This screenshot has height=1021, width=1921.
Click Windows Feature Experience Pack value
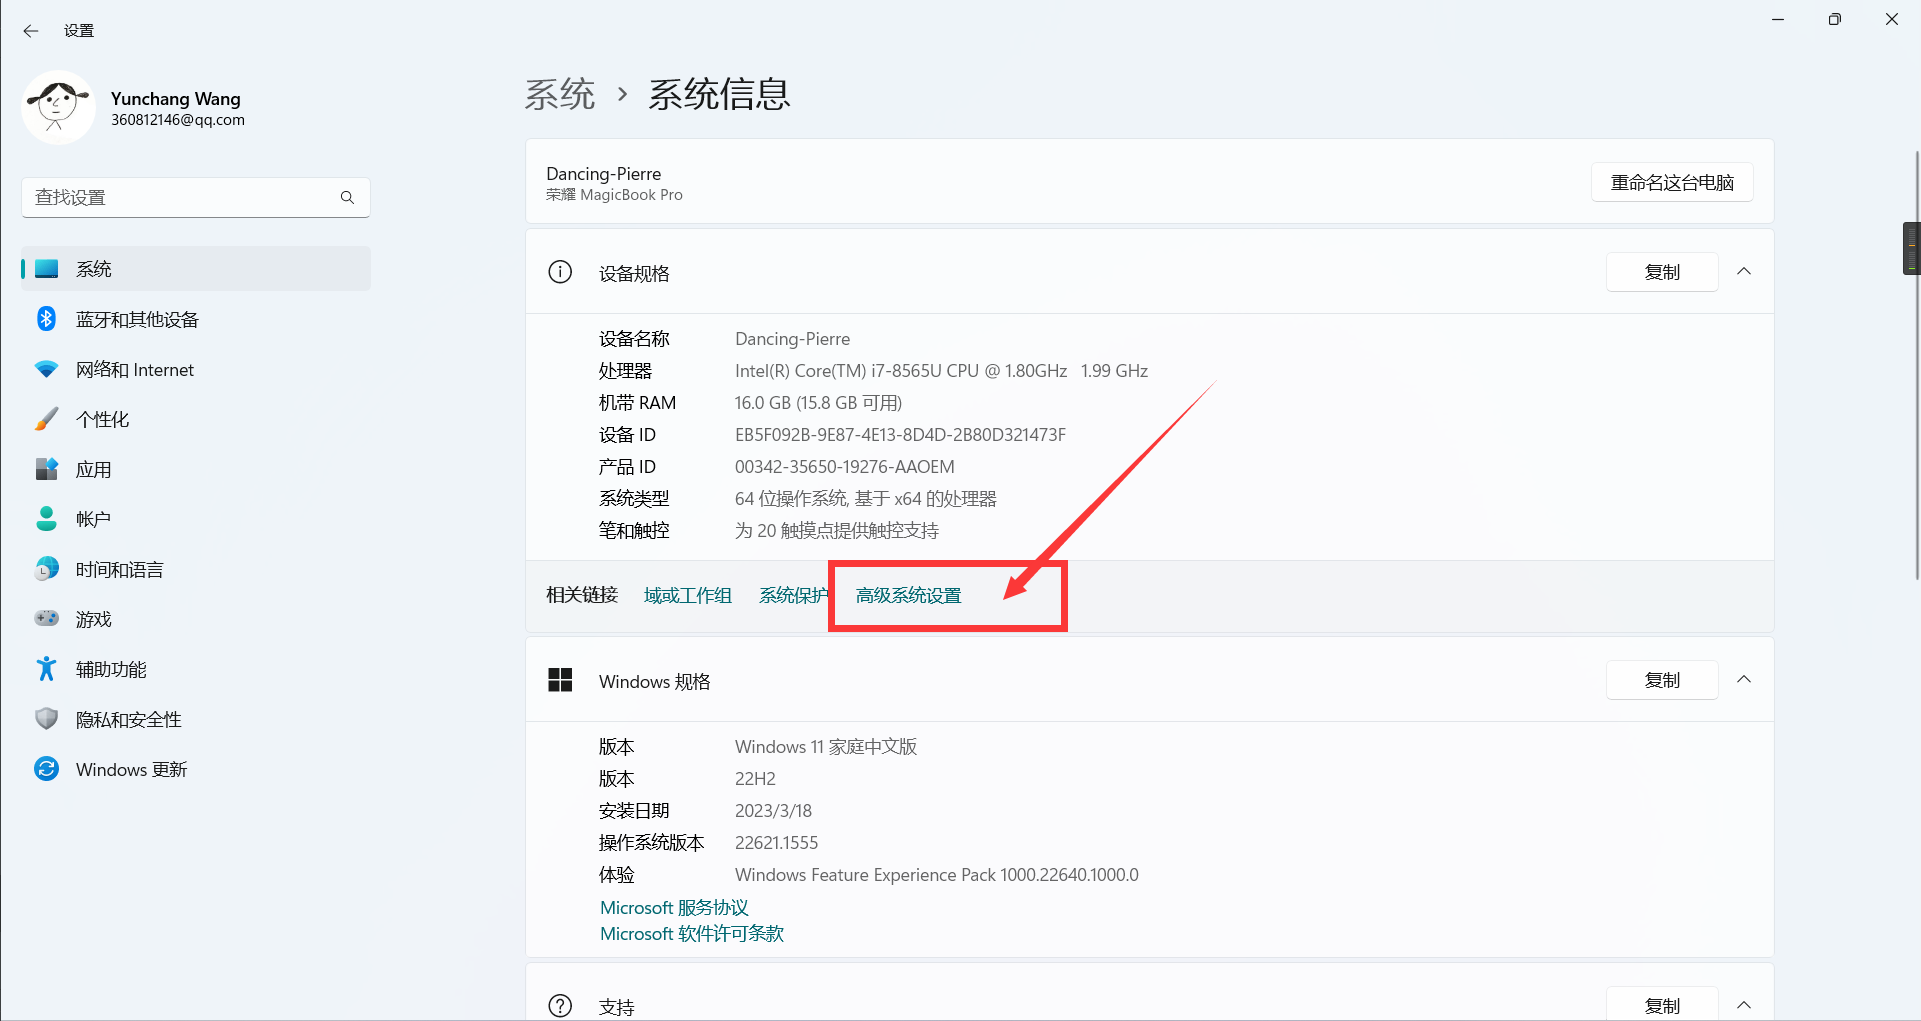(x=937, y=875)
